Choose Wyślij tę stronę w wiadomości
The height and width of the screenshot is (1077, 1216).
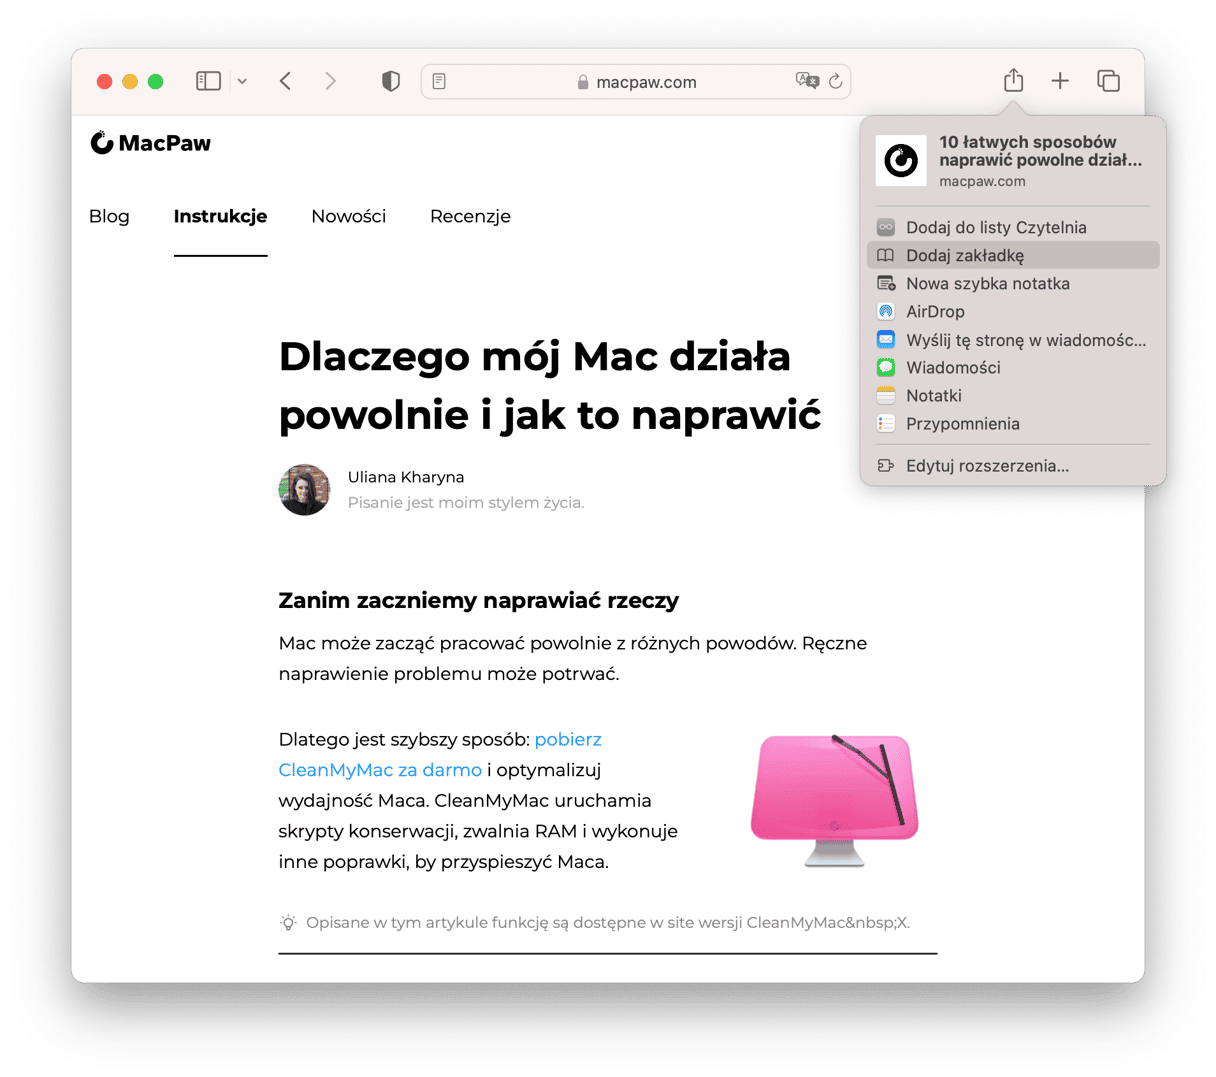tap(1013, 339)
